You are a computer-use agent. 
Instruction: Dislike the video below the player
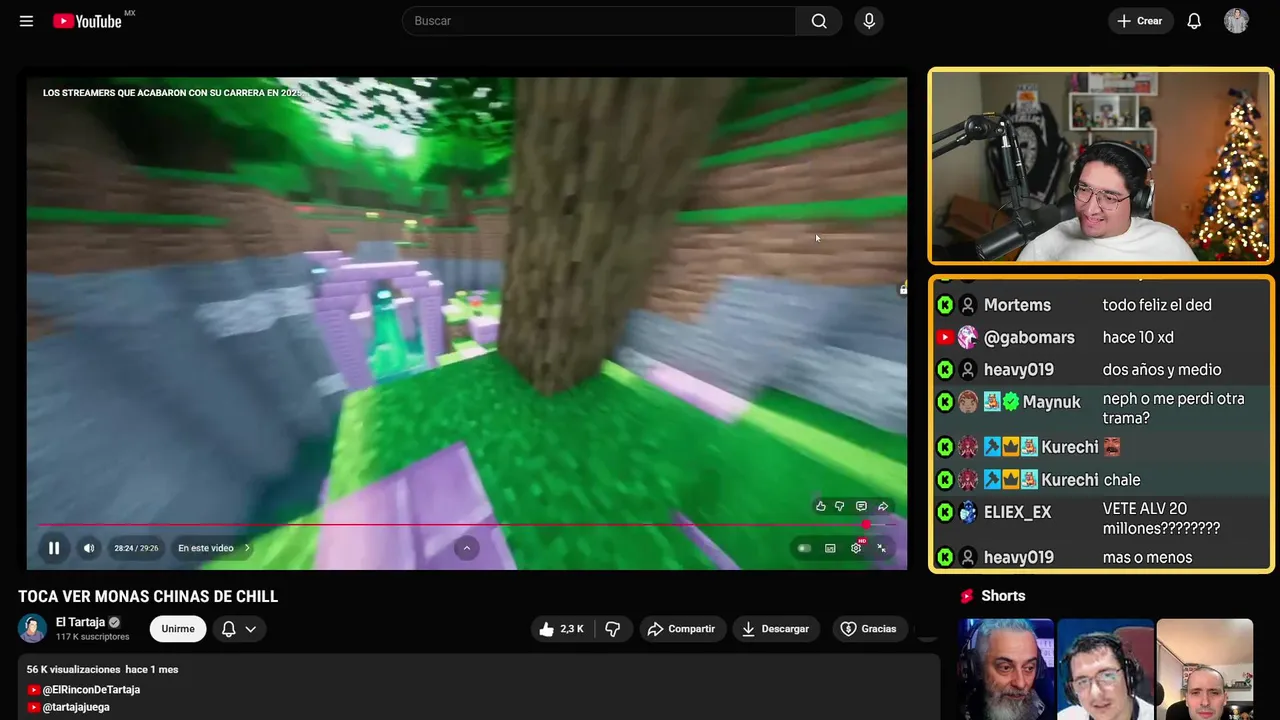[x=613, y=629]
